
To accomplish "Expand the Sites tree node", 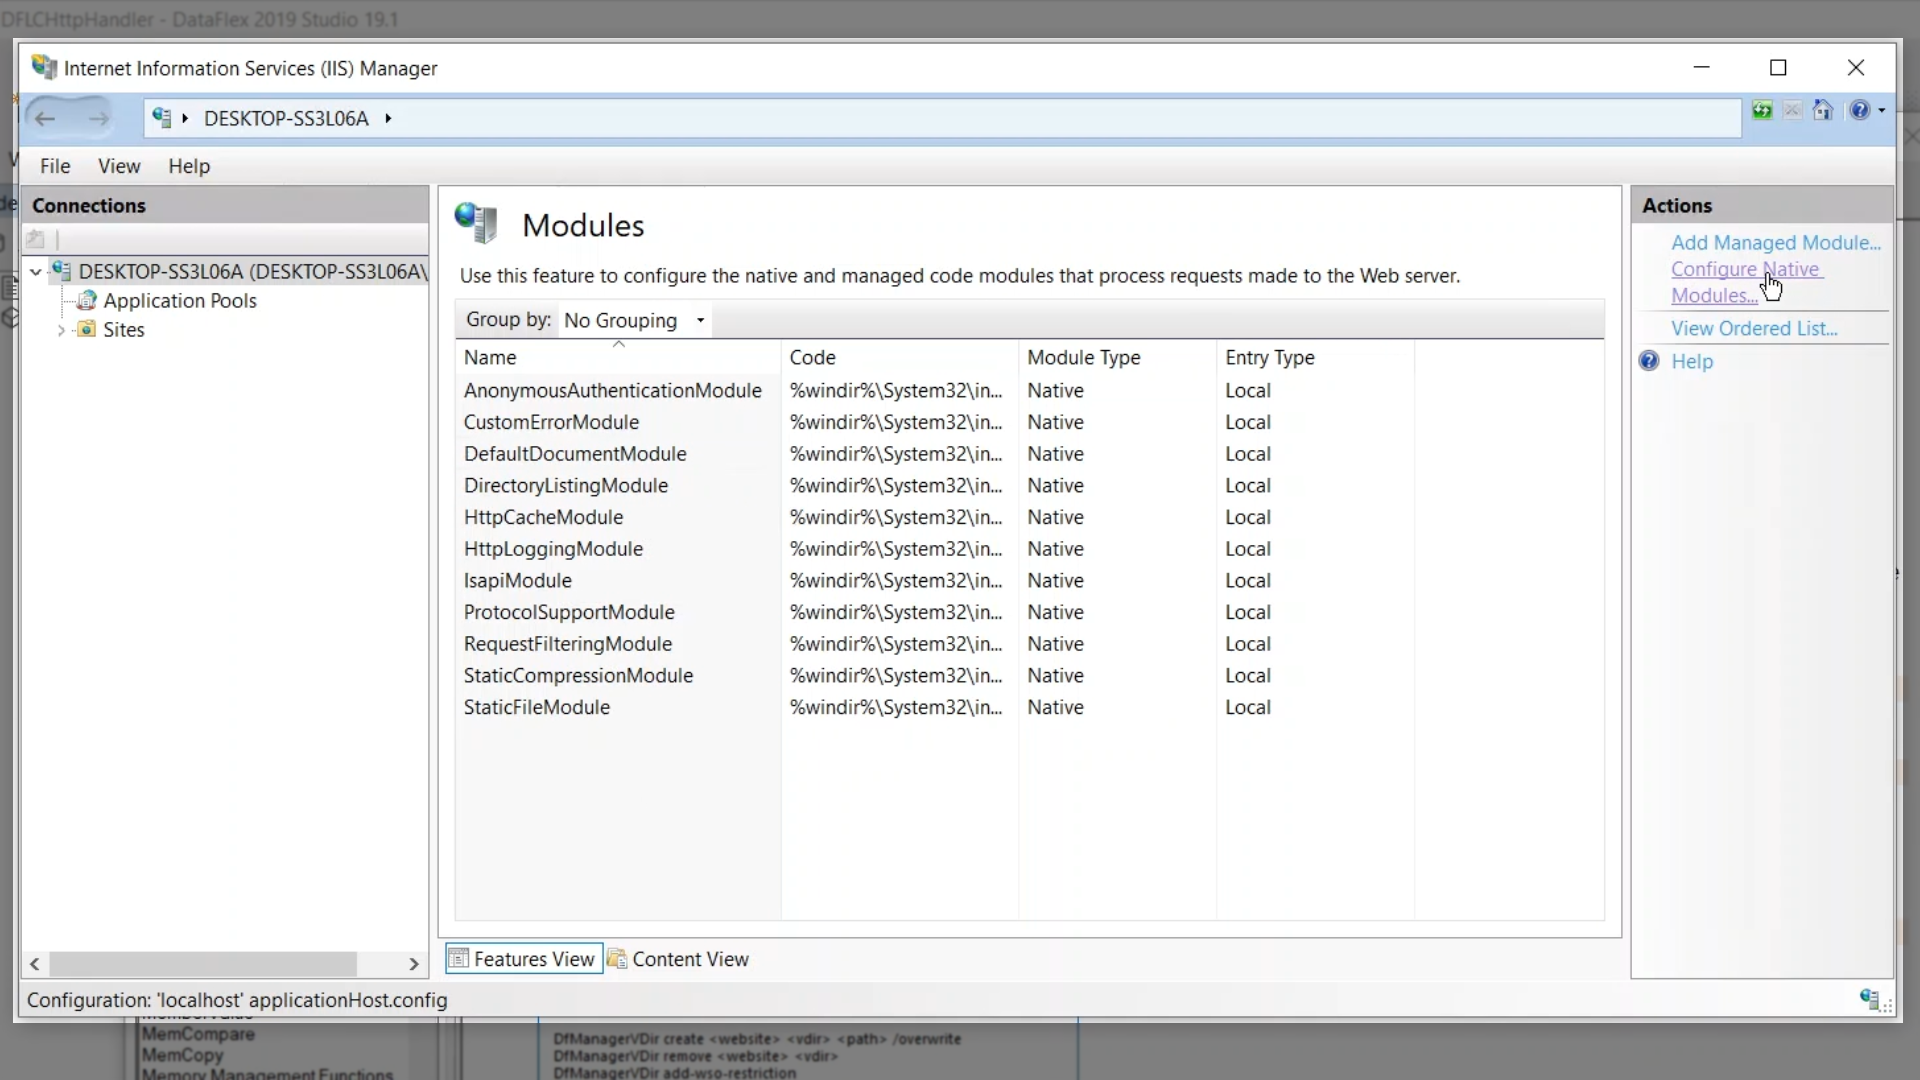I will 61,330.
